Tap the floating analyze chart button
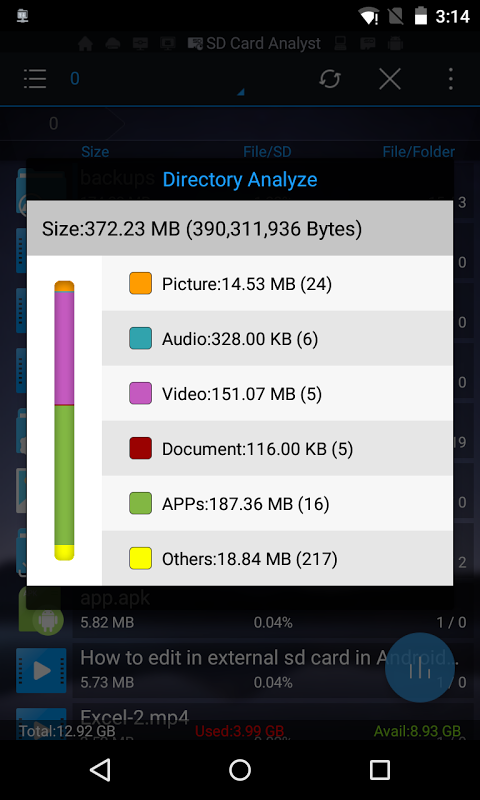The image size is (480, 800). (x=419, y=668)
